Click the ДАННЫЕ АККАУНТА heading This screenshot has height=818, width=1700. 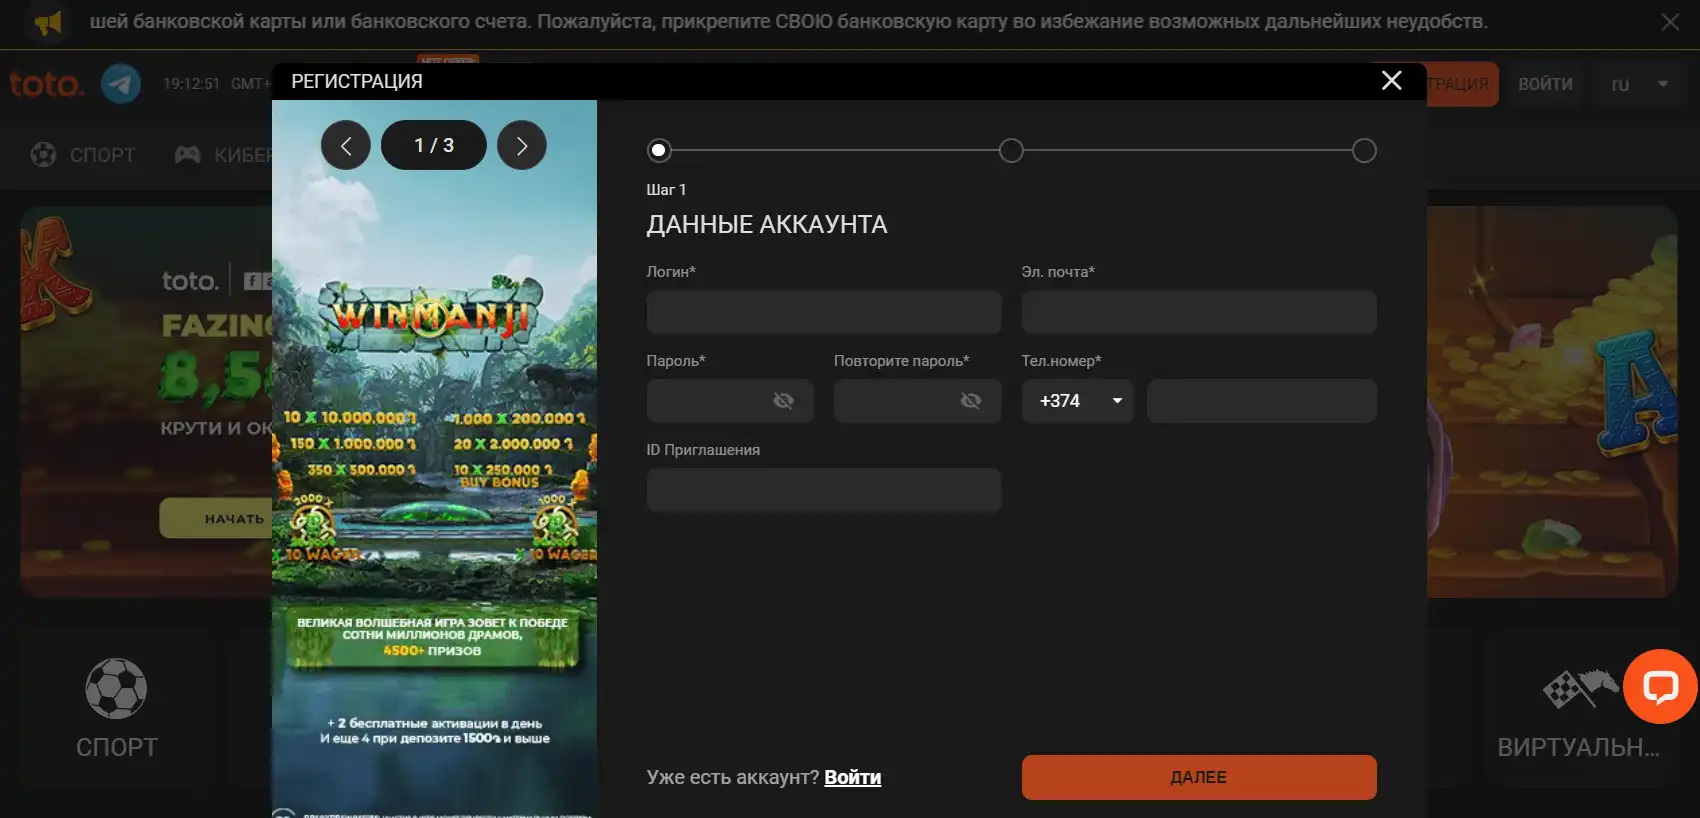[767, 225]
